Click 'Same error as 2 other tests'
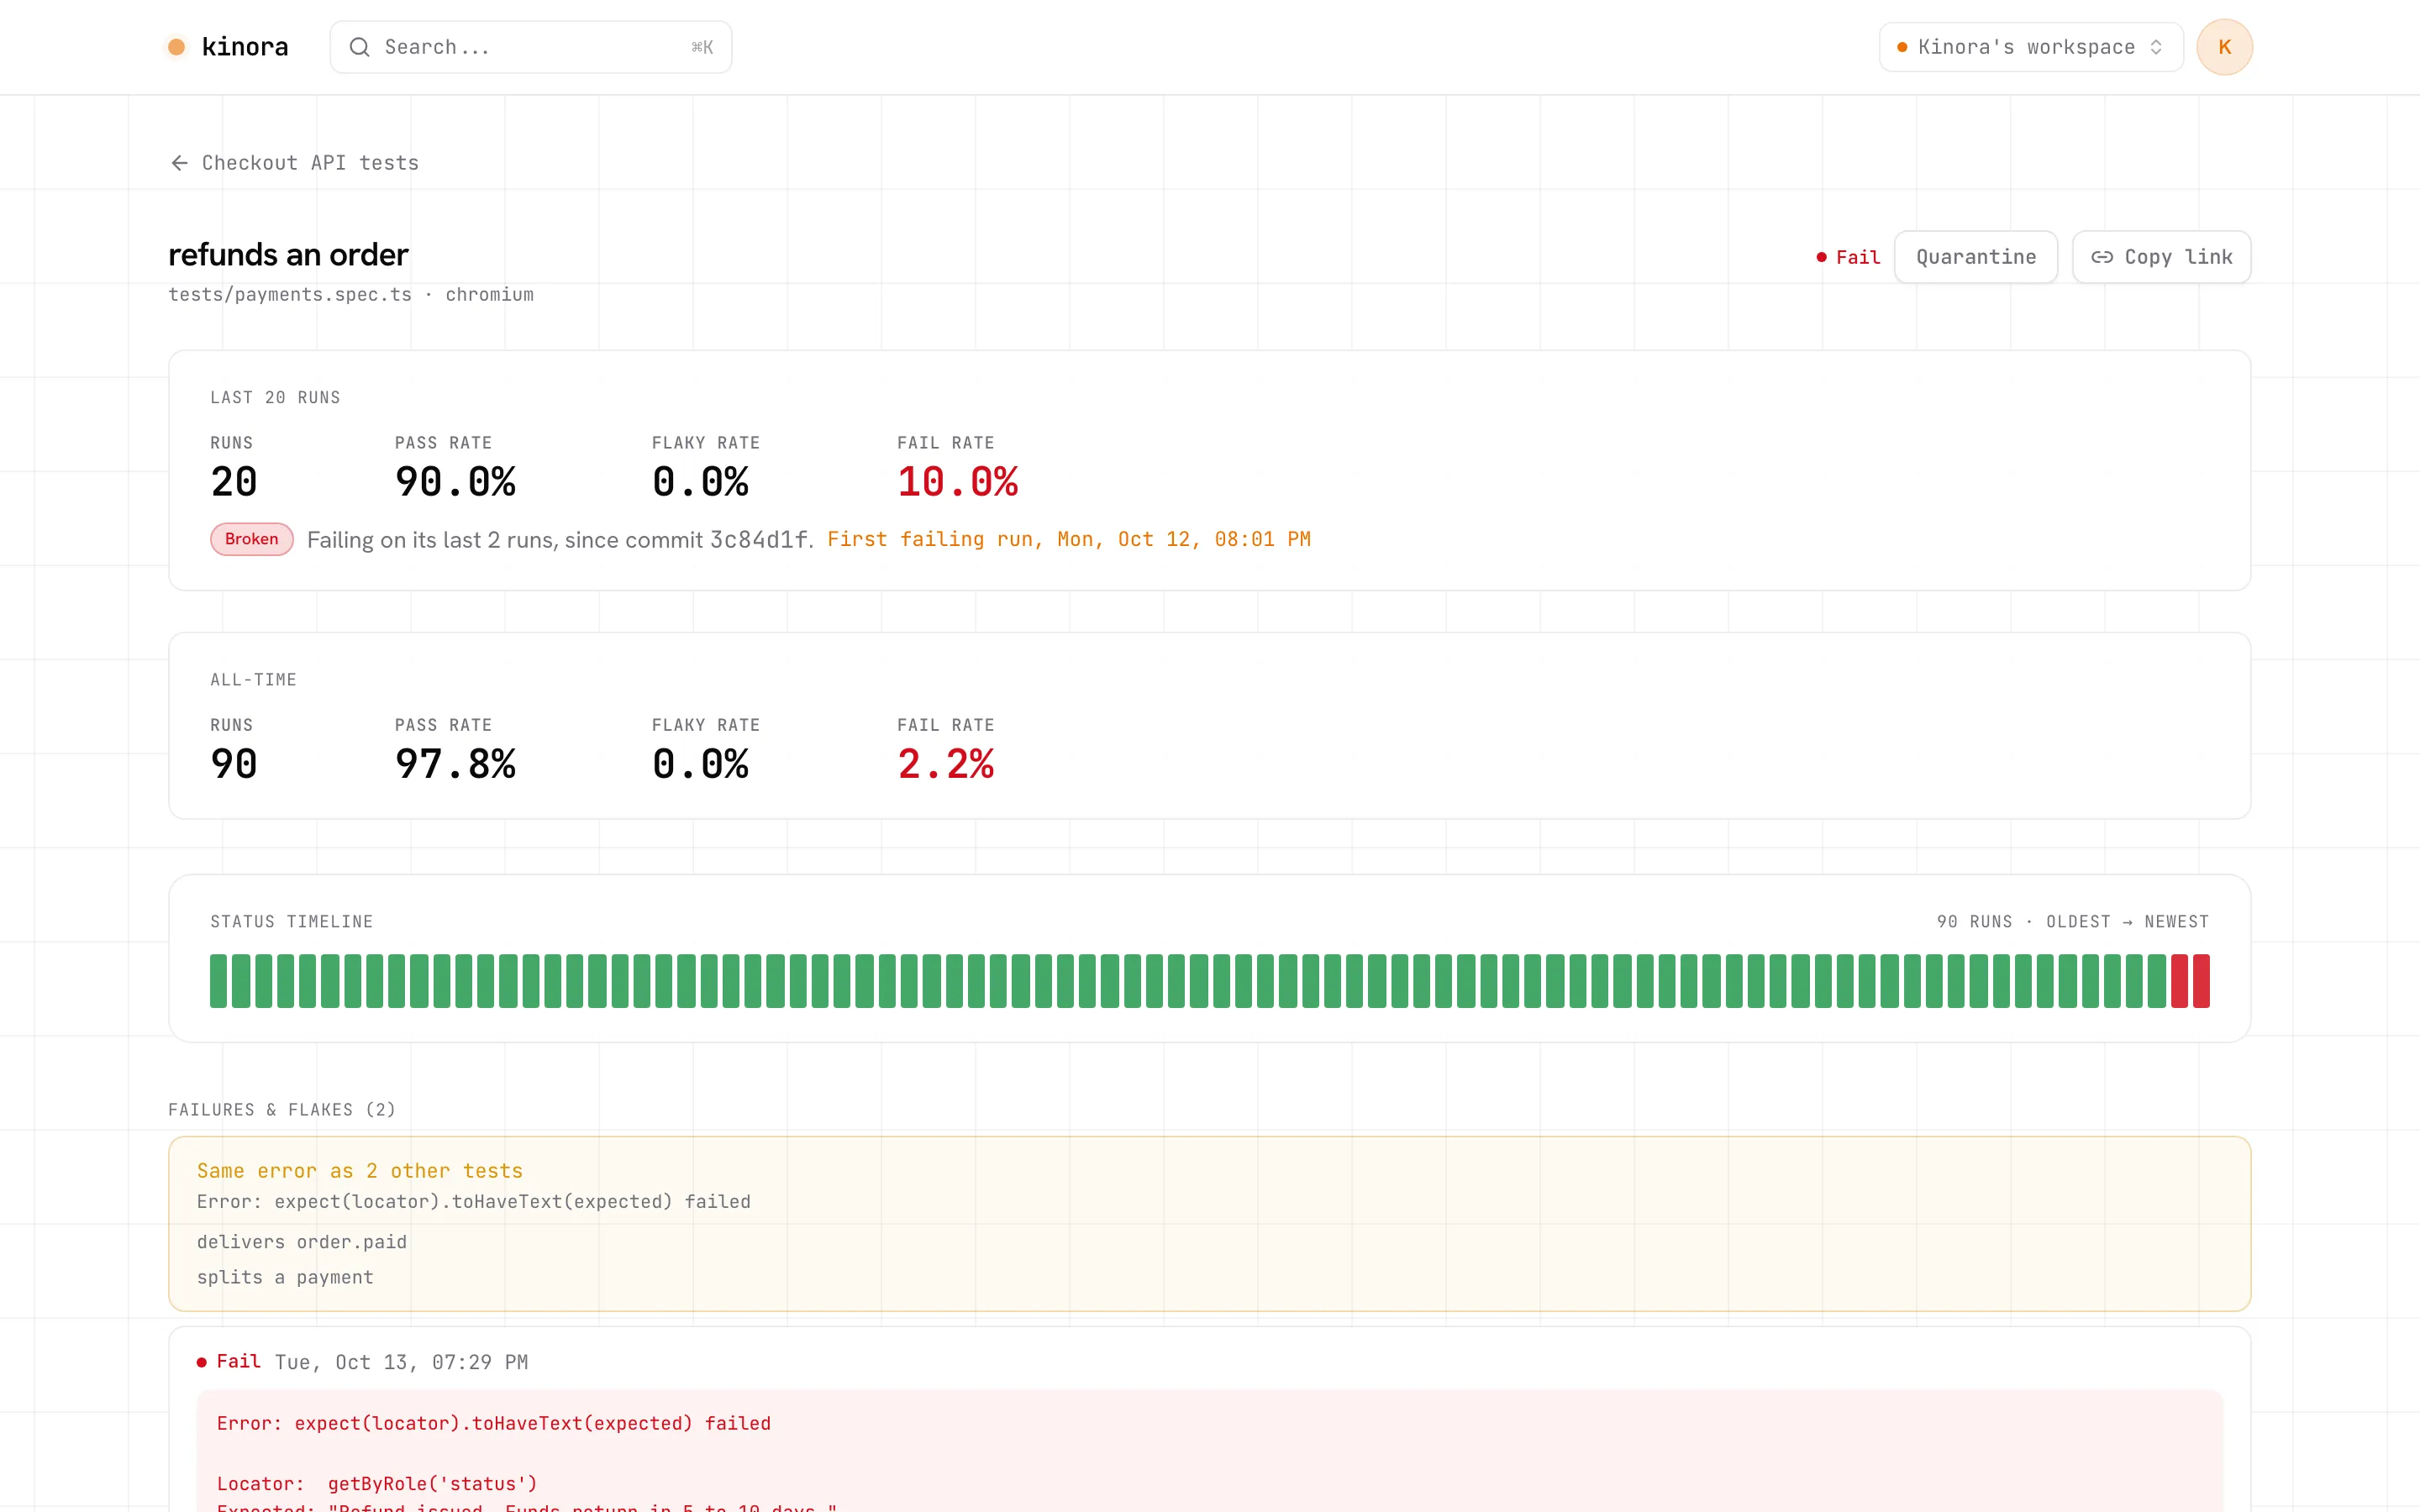This screenshot has height=1512, width=2420. pyautogui.click(x=359, y=1170)
